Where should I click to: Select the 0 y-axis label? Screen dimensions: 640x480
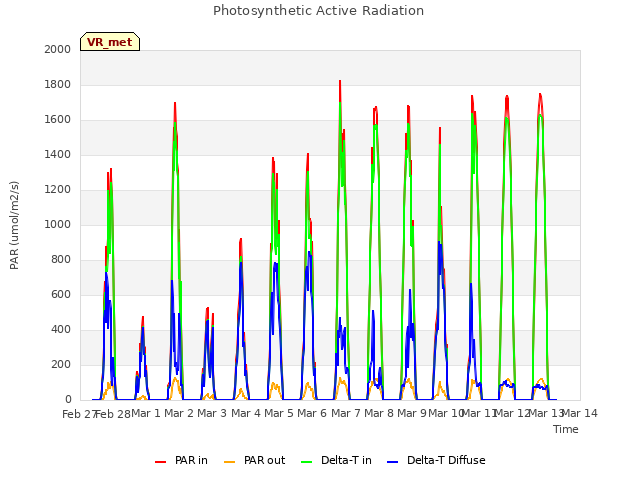68,400
